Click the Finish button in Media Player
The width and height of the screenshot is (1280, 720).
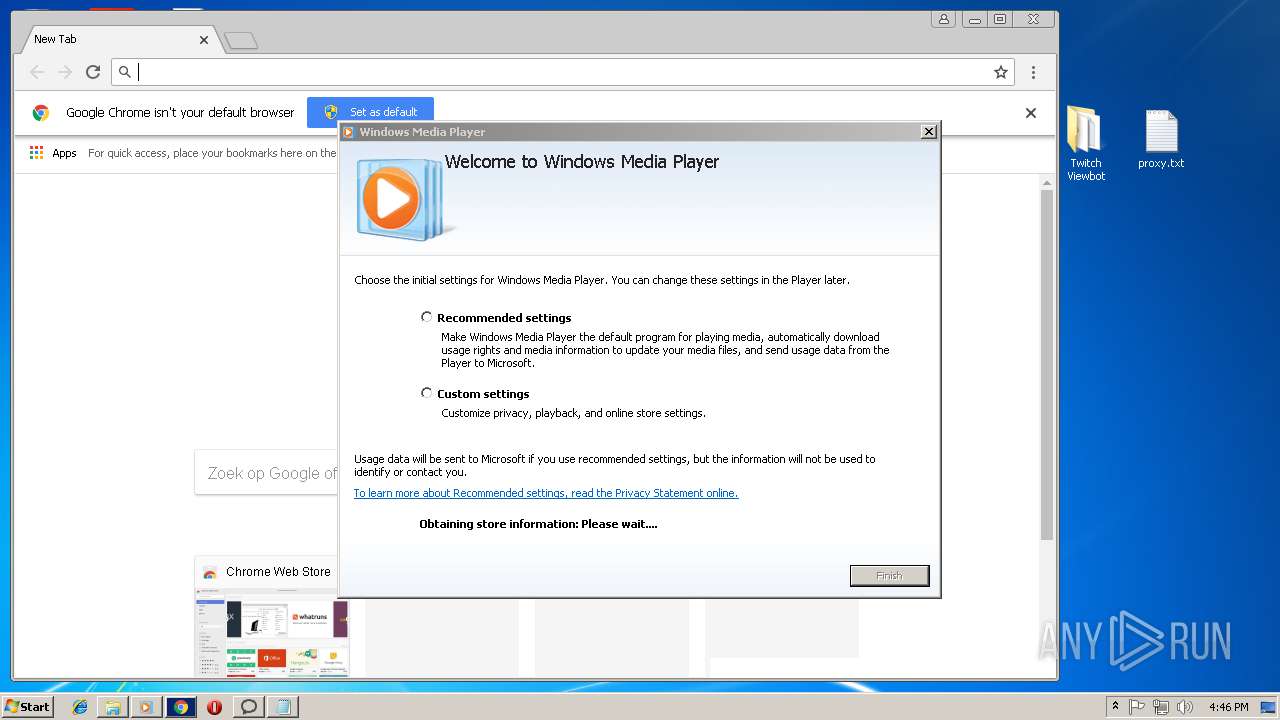point(889,575)
